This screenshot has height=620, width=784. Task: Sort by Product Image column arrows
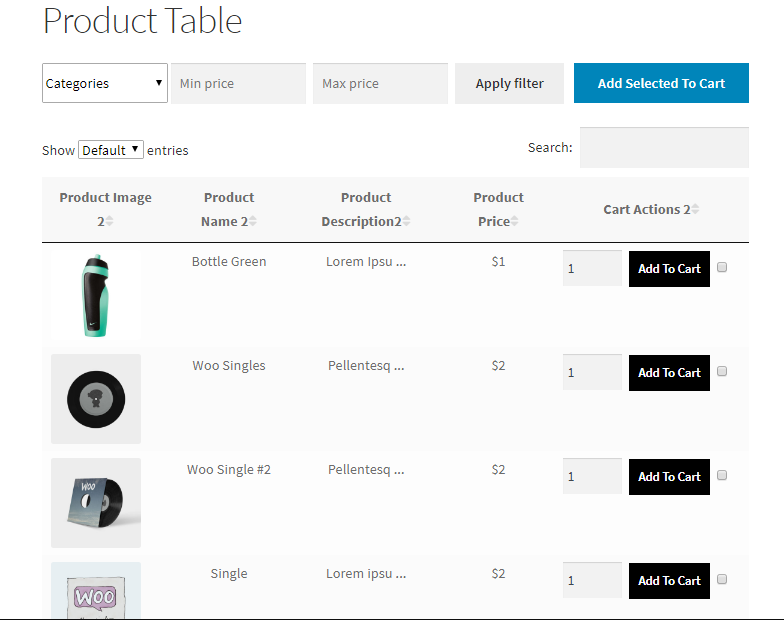click(110, 221)
